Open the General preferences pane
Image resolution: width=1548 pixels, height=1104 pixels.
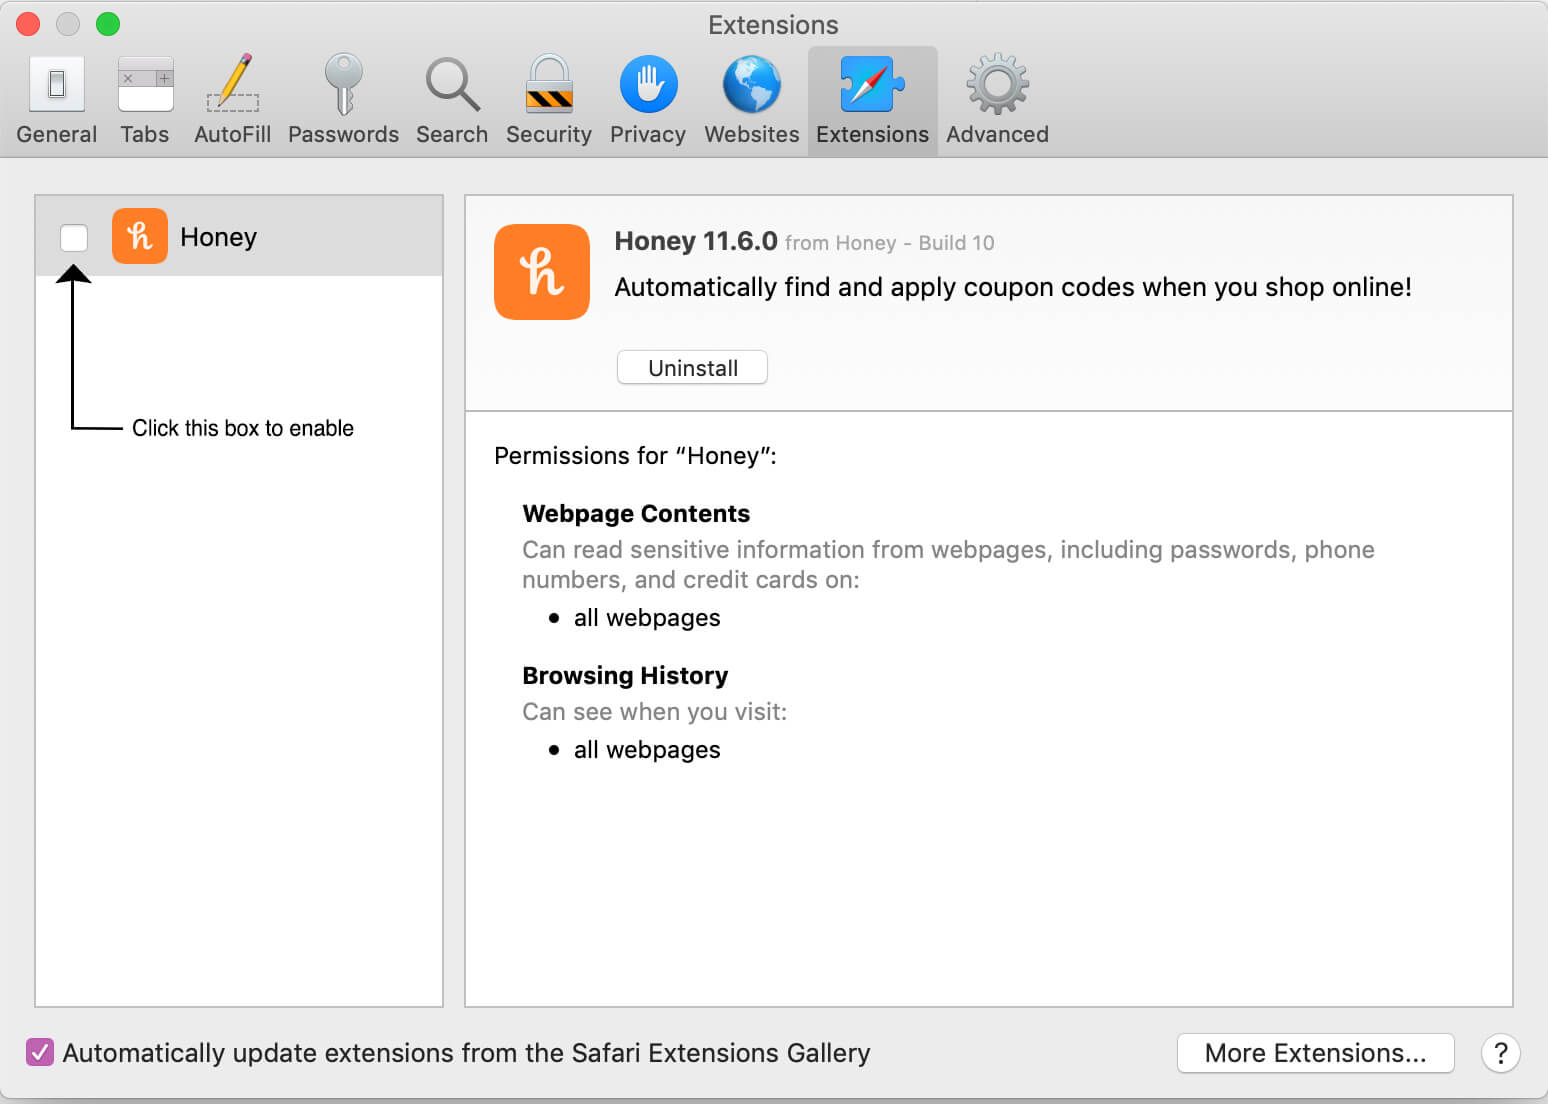(x=57, y=101)
